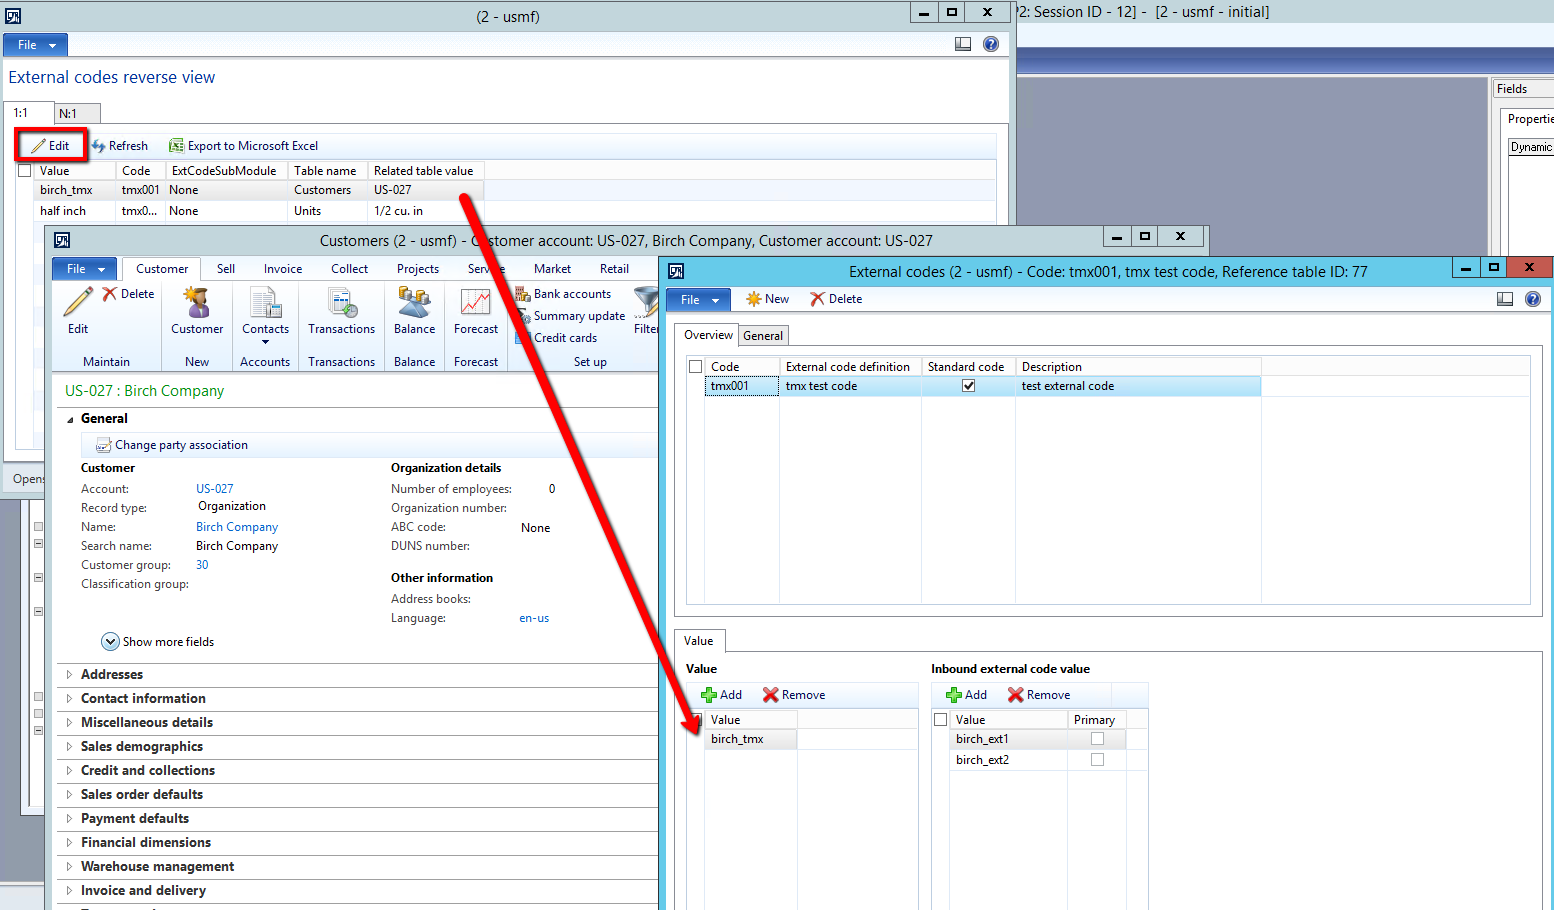Toggle layout icon in External codes window
Viewport: 1554px width, 910px height.
[1505, 299]
